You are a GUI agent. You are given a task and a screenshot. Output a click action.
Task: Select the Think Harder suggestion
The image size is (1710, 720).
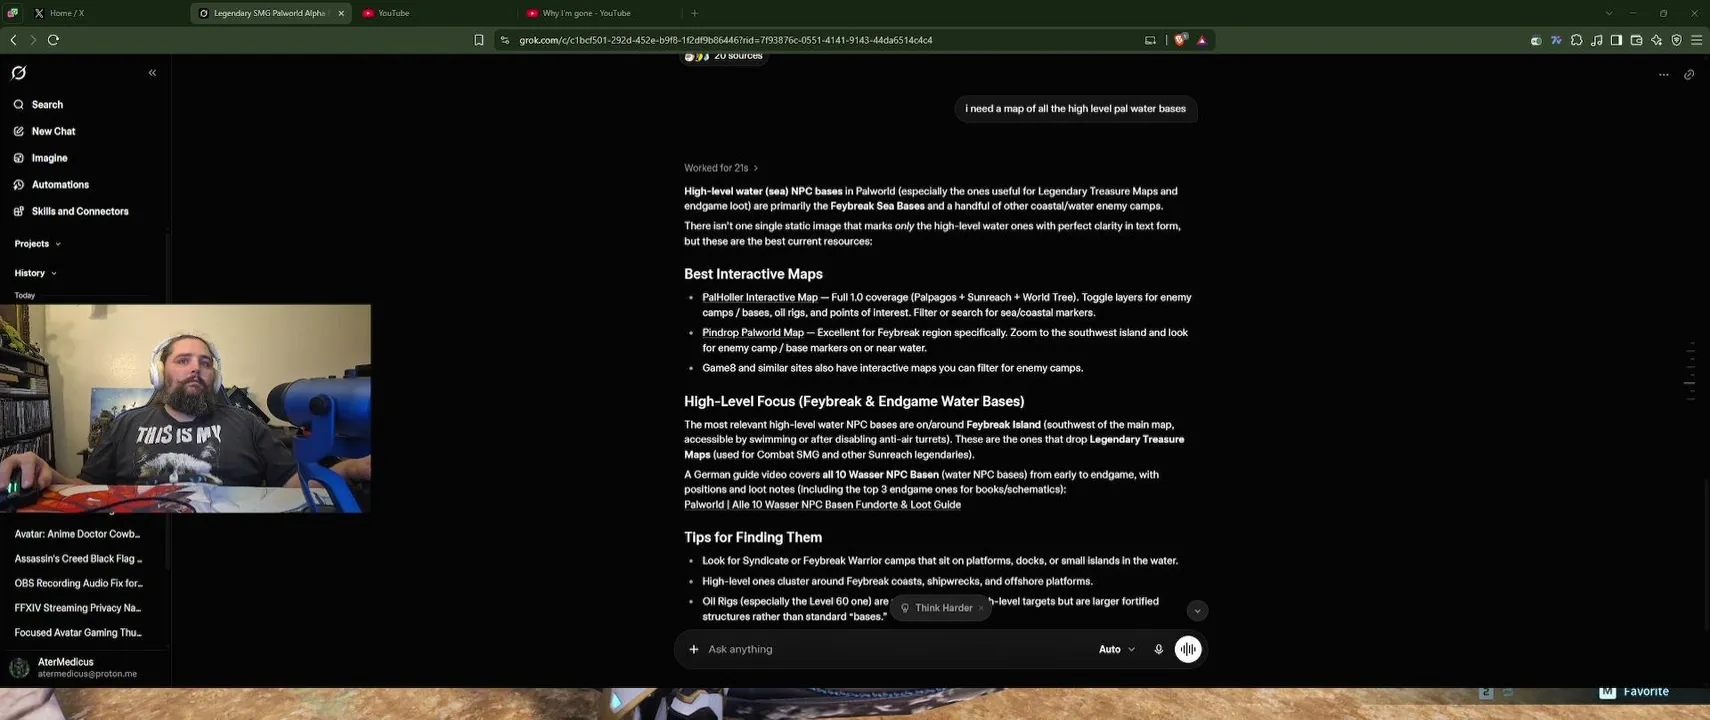coord(937,608)
